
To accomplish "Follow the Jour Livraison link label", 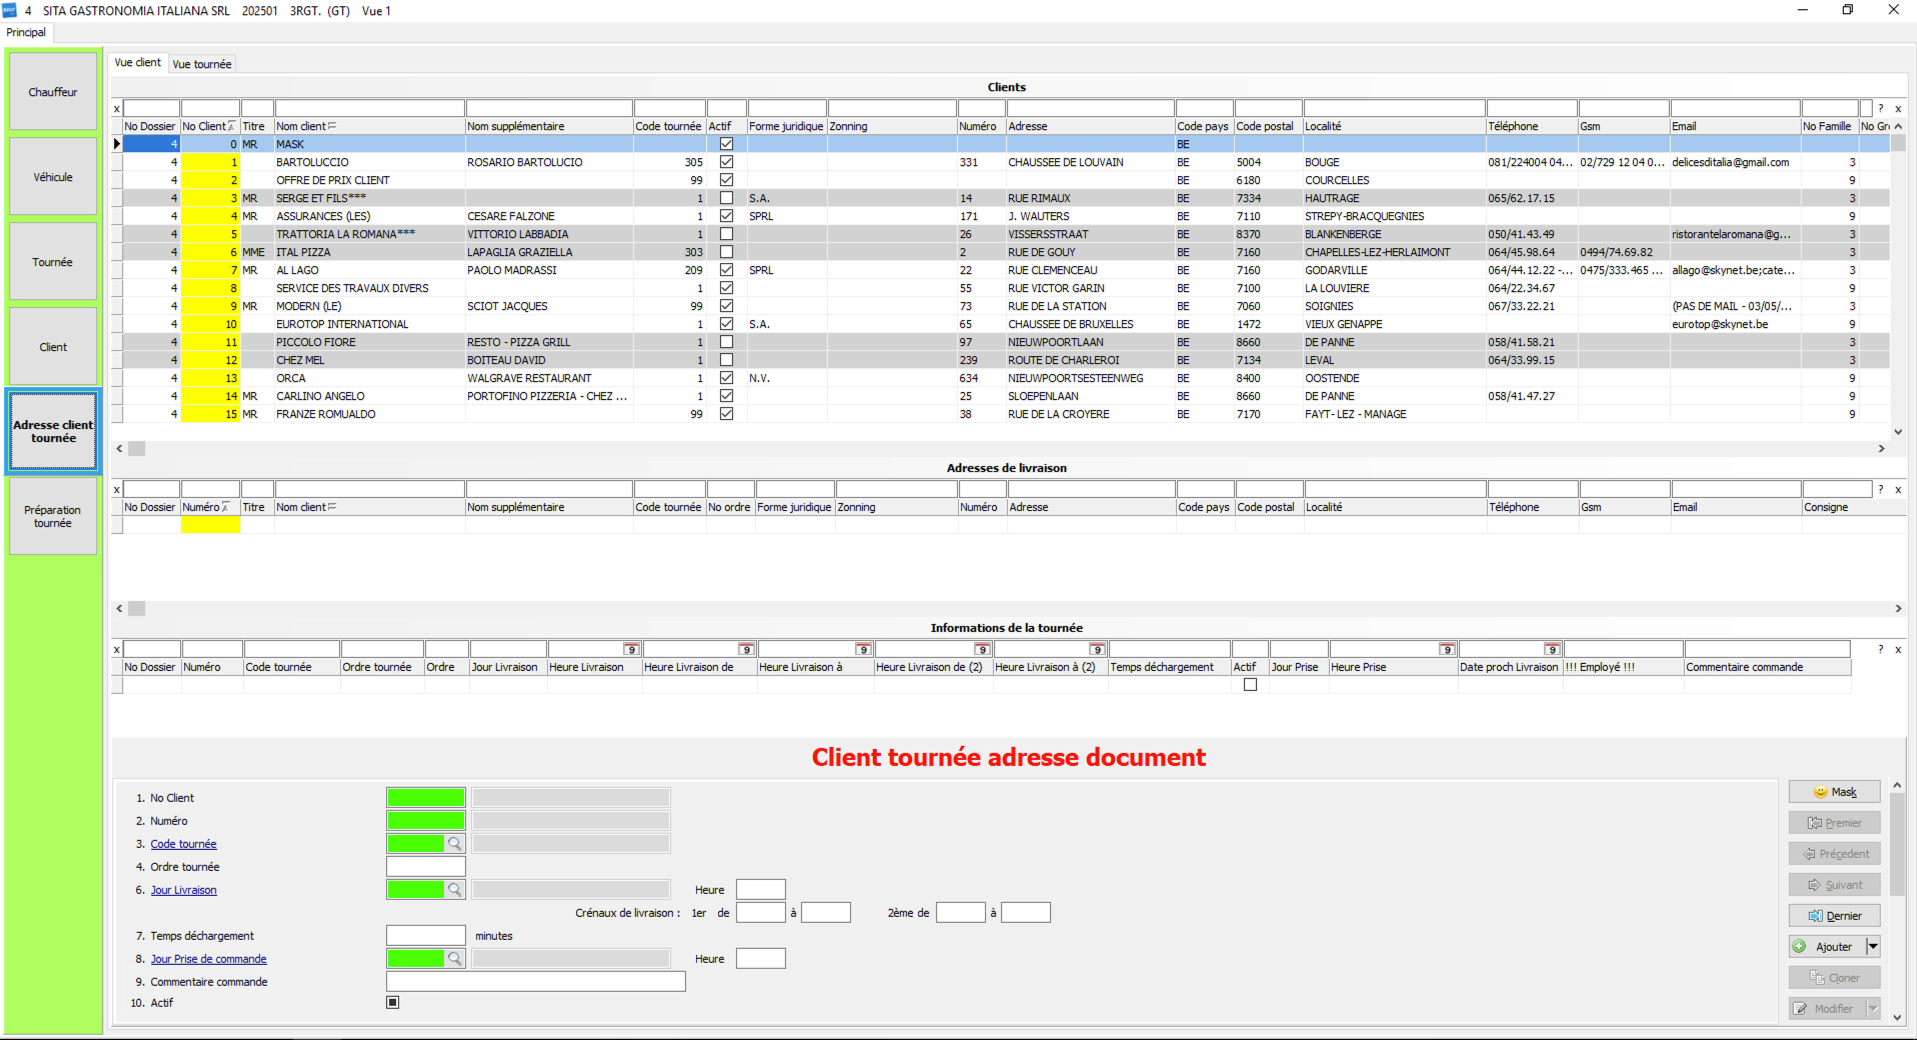I will click(184, 890).
